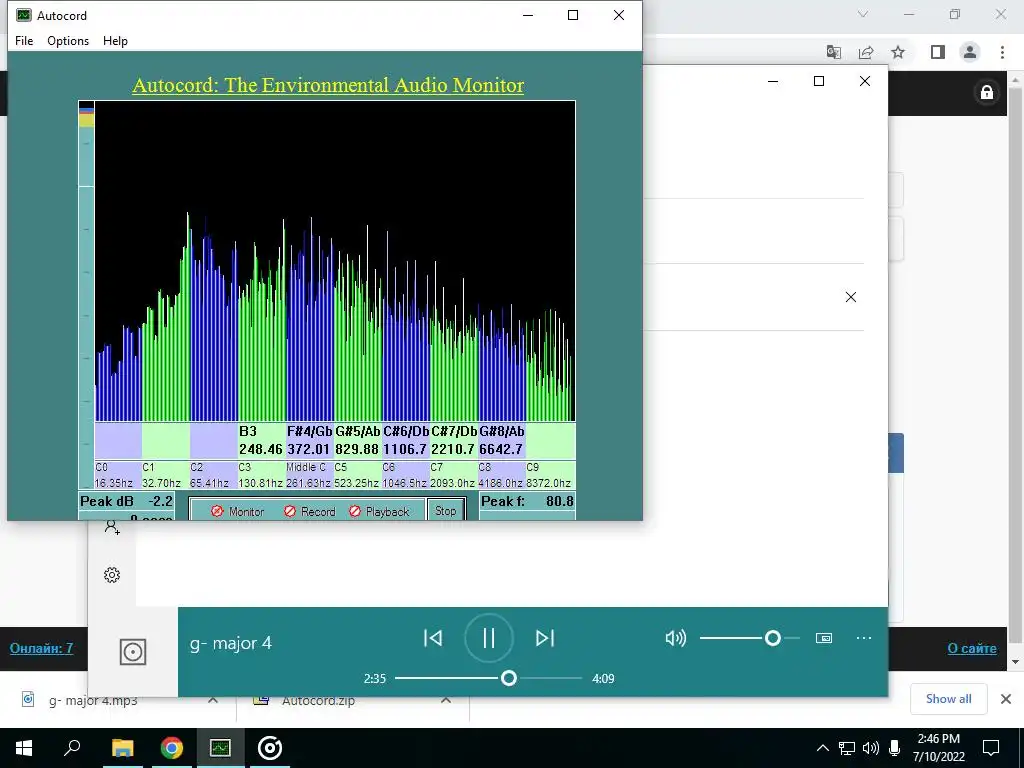
Task: Switch to Groove Music taskbar icon
Action: pyautogui.click(x=270, y=748)
